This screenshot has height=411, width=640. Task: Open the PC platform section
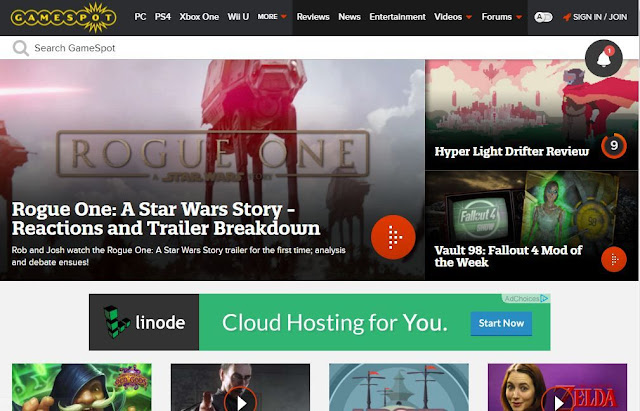point(140,17)
